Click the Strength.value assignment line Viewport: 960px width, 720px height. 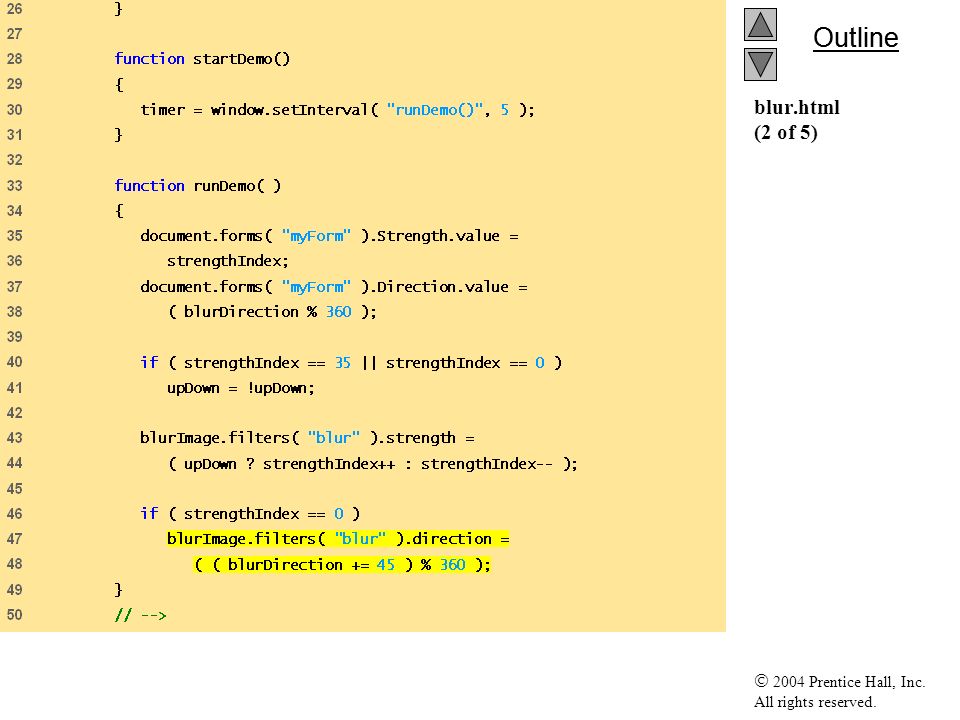pyautogui.click(x=329, y=236)
